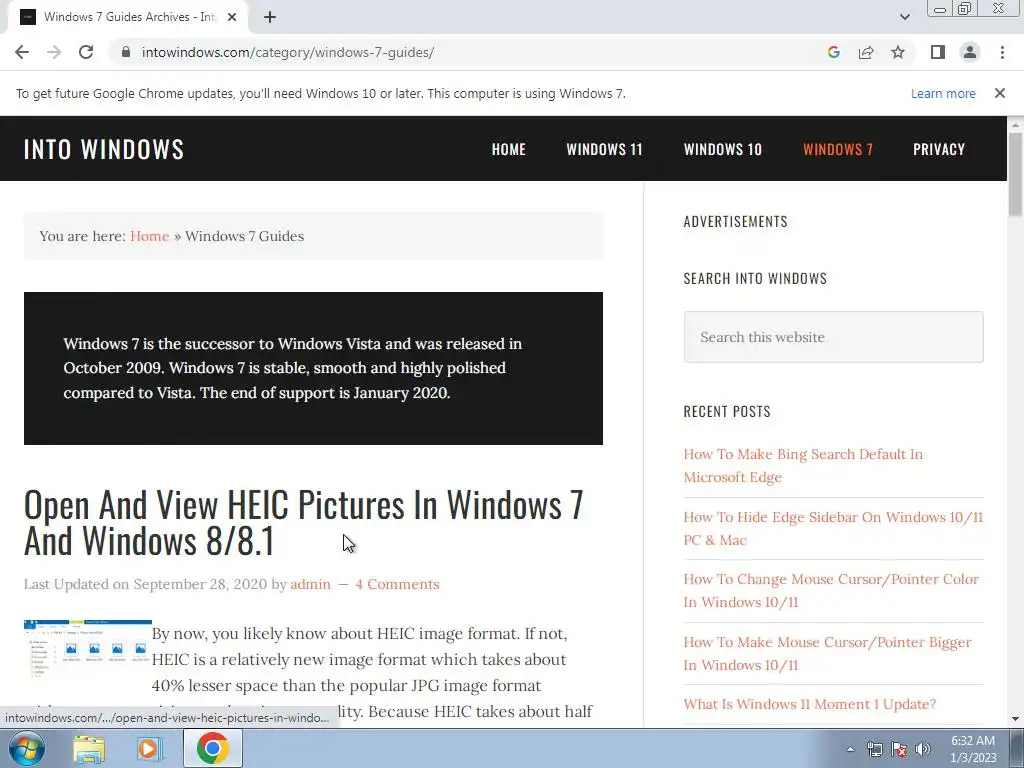Dismiss the Chrome update notification bar
The image size is (1024, 768).
(x=999, y=93)
